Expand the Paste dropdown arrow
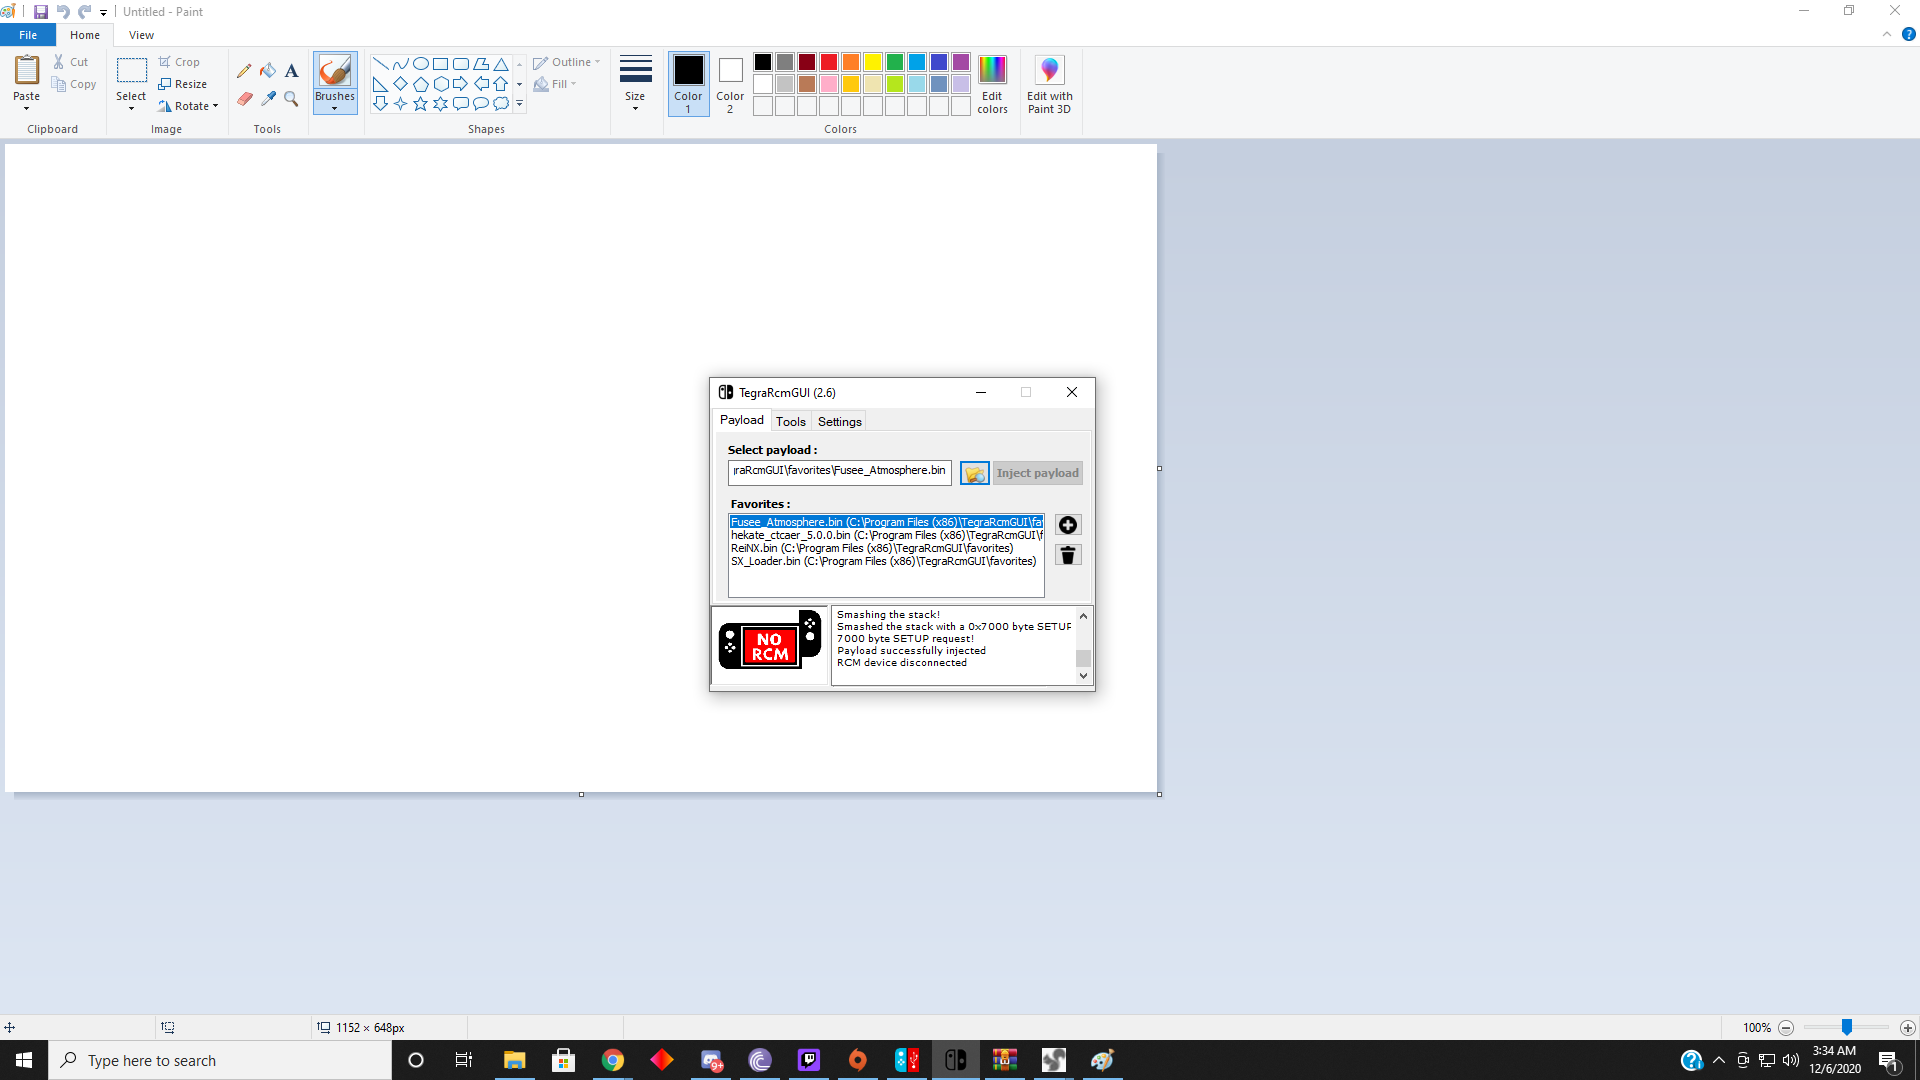This screenshot has height=1080, width=1920. coord(27,108)
